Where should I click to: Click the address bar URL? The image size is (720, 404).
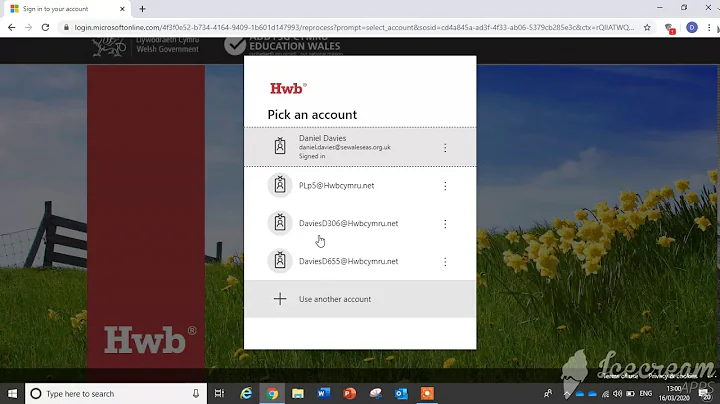pos(354,28)
